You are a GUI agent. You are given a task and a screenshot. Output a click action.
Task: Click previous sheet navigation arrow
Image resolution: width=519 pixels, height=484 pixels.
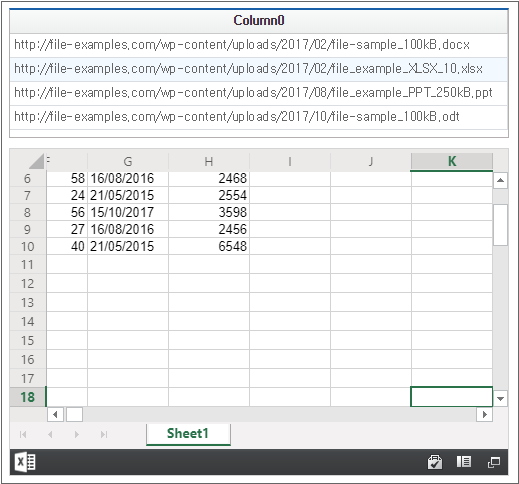[50, 434]
